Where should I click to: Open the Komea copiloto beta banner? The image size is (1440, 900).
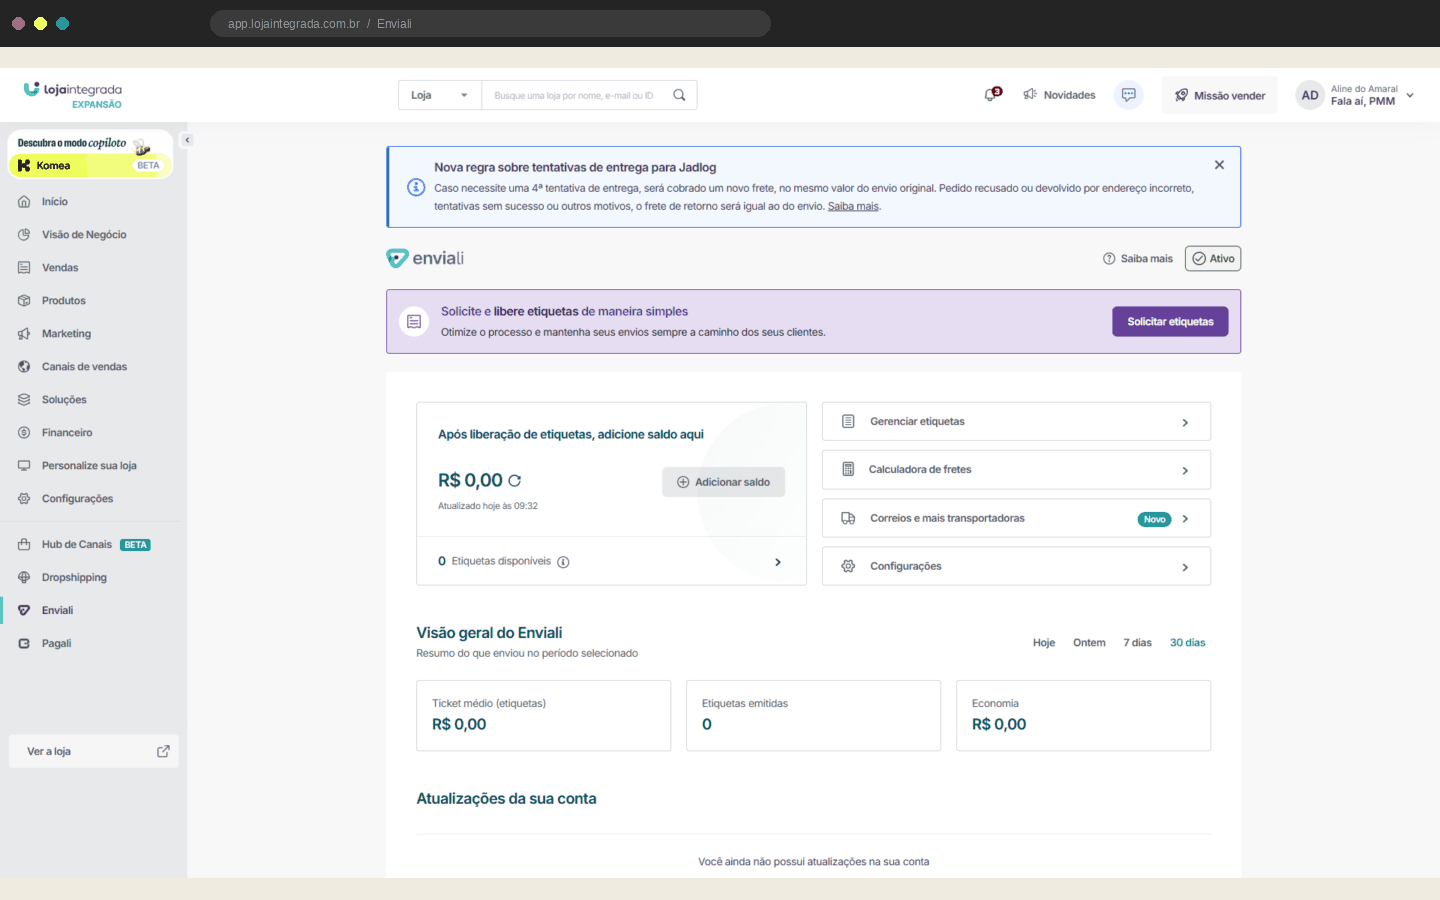pos(90,155)
